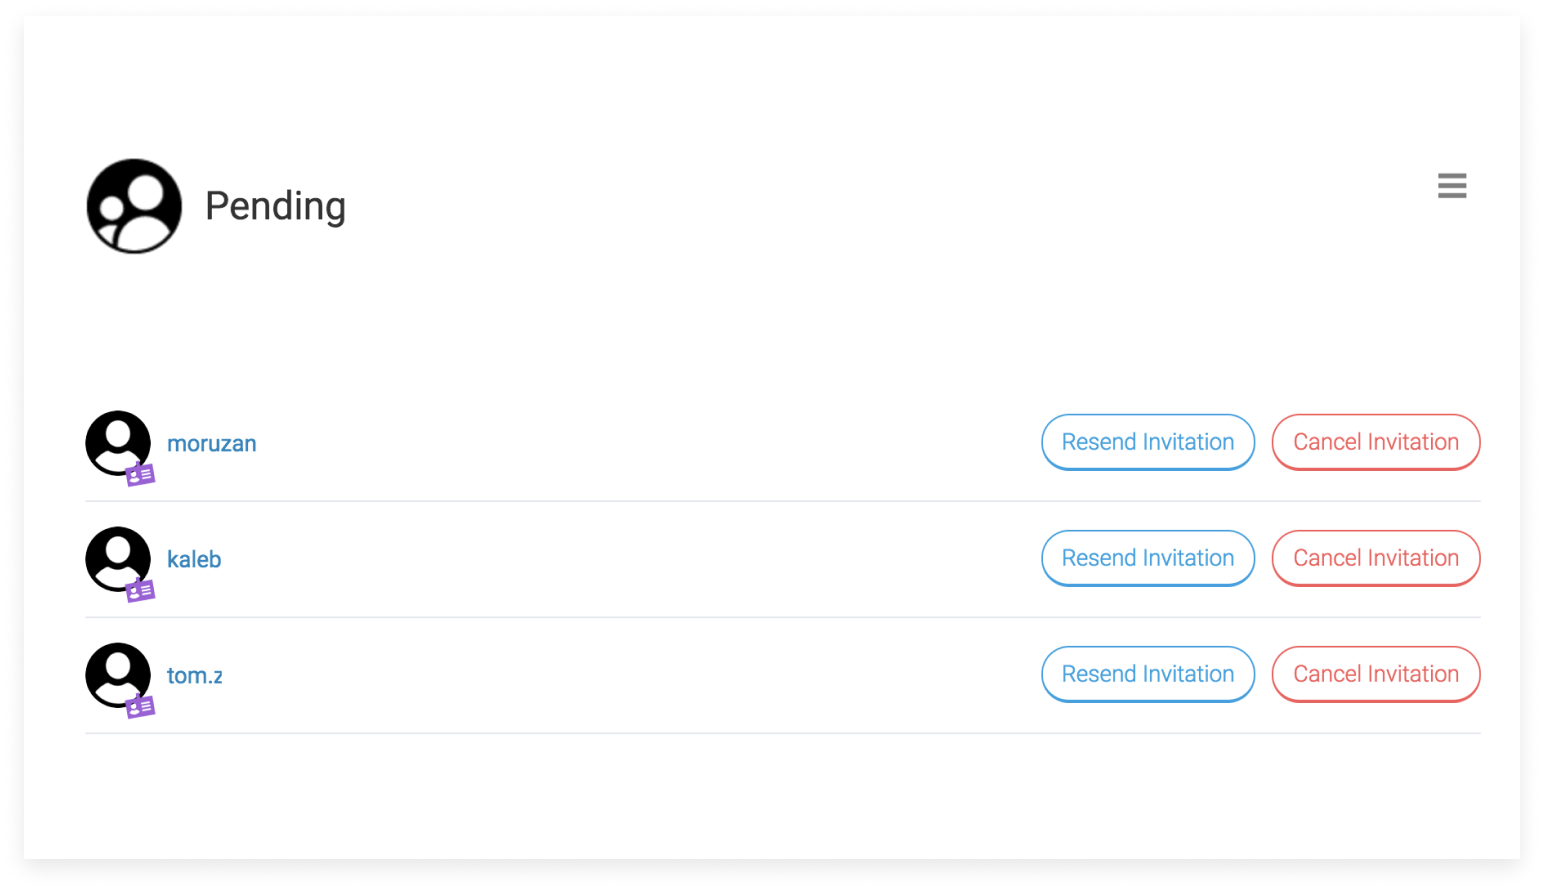Screen dimensions: 1544x891
Task: Click the purple ID badge on tom.z
Action: [x=140, y=707]
